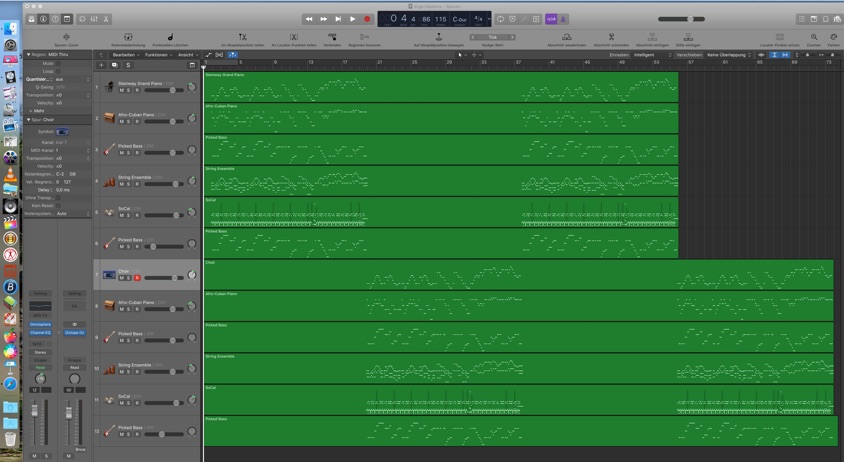Tick the Ohne Transp. checkbox
Screen dimensions: 844x462
point(58,198)
